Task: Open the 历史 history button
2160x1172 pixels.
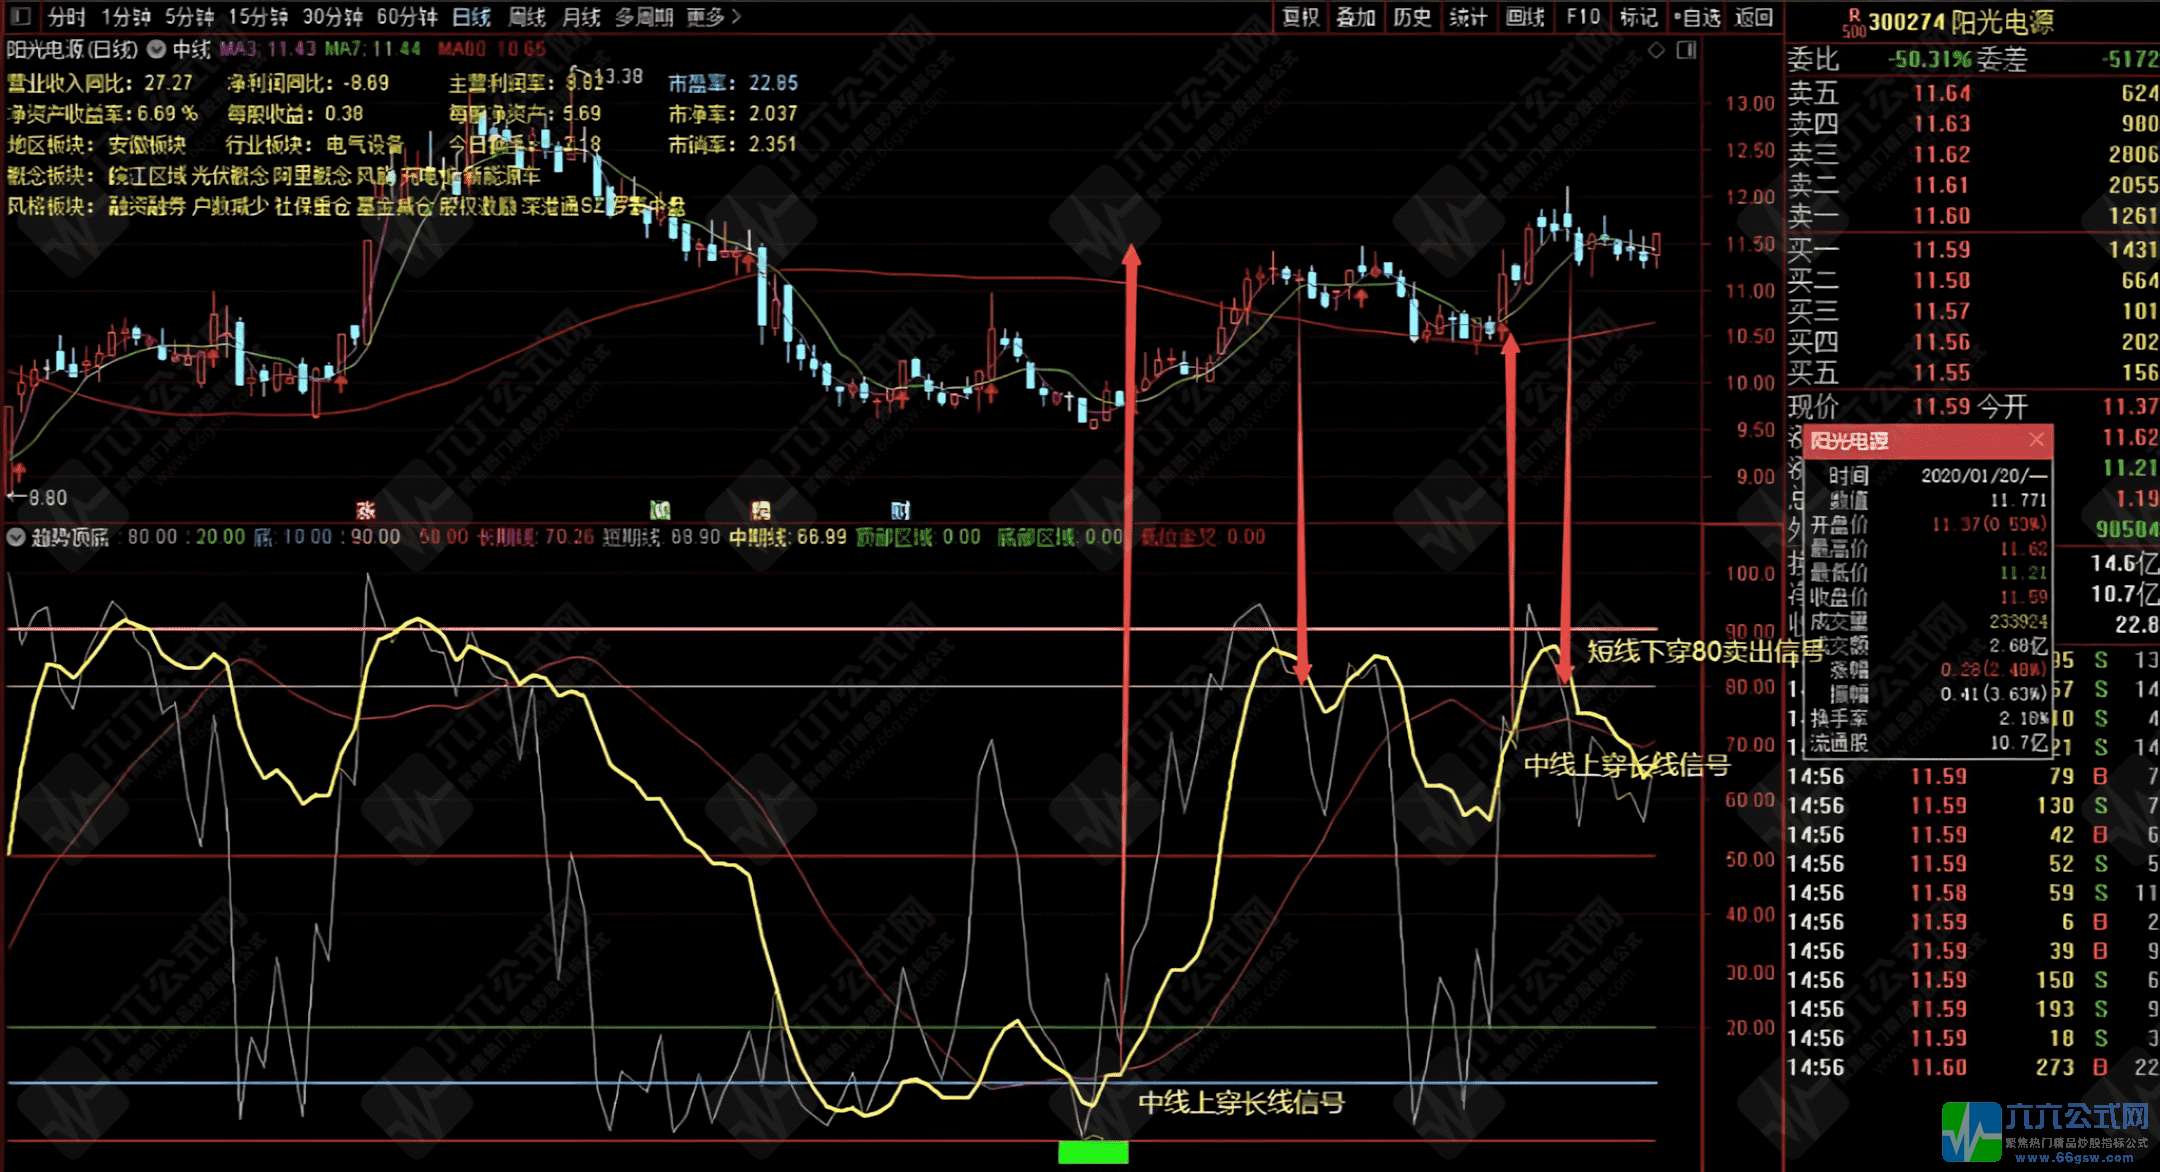Action: [x=1412, y=17]
